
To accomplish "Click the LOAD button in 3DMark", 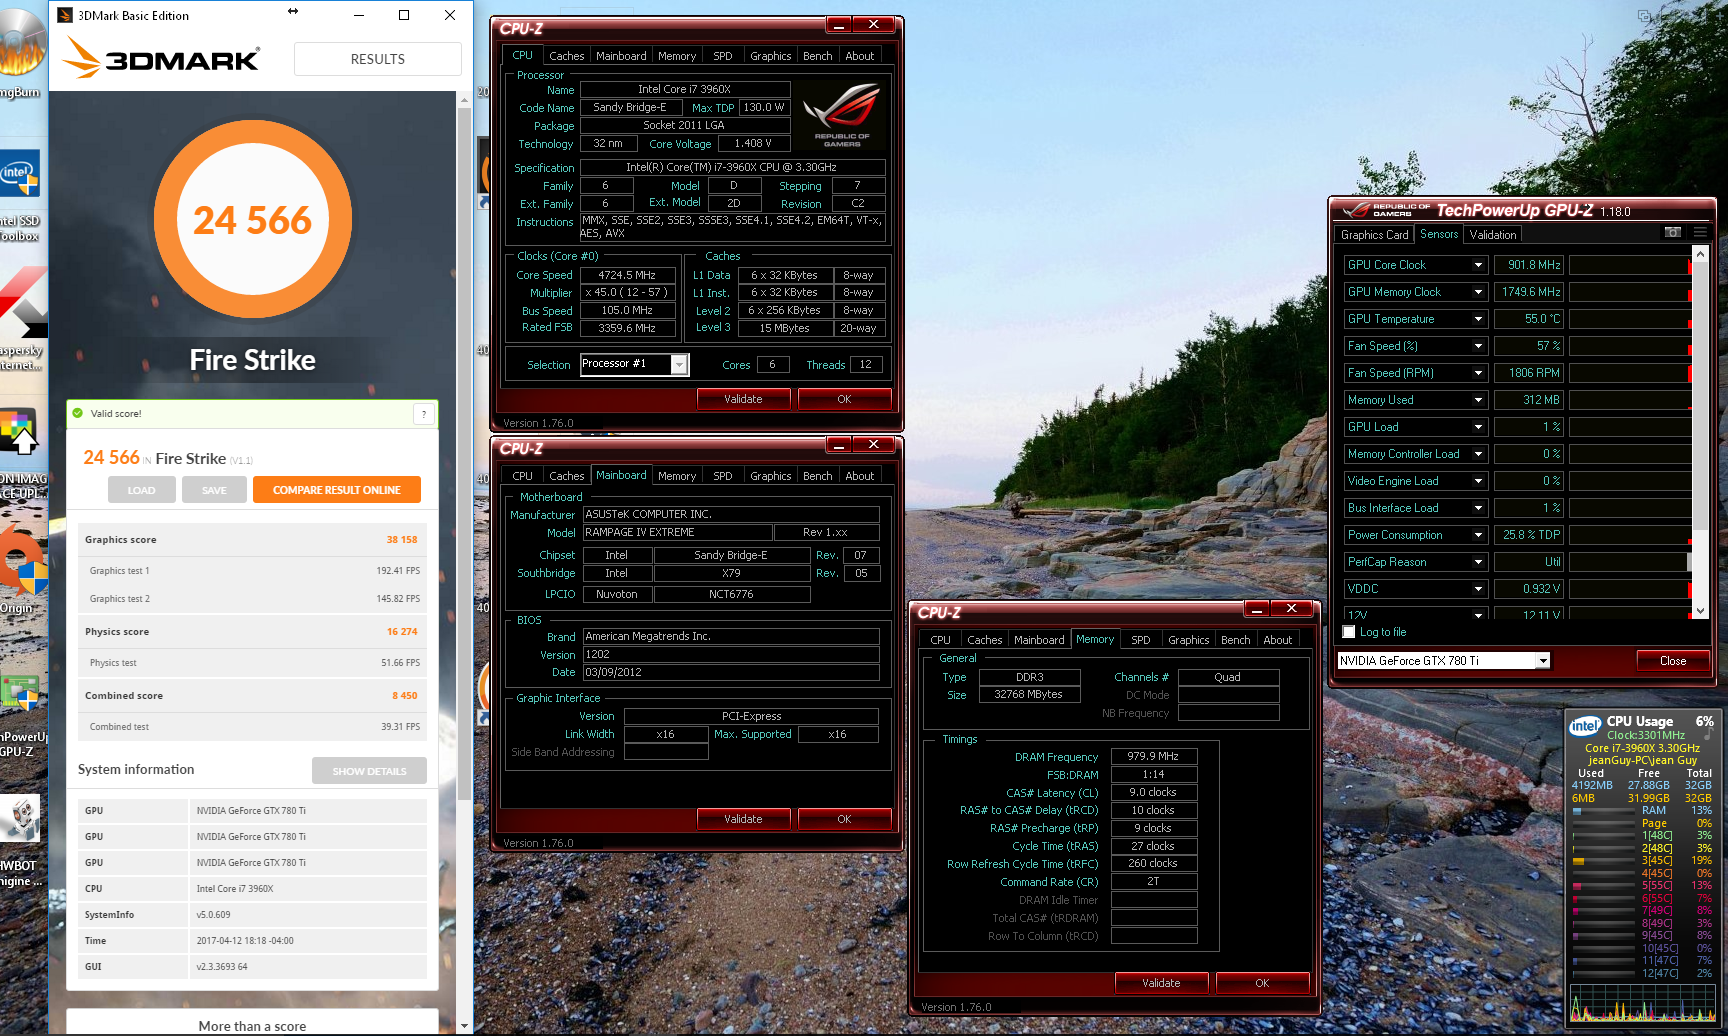I will [141, 490].
